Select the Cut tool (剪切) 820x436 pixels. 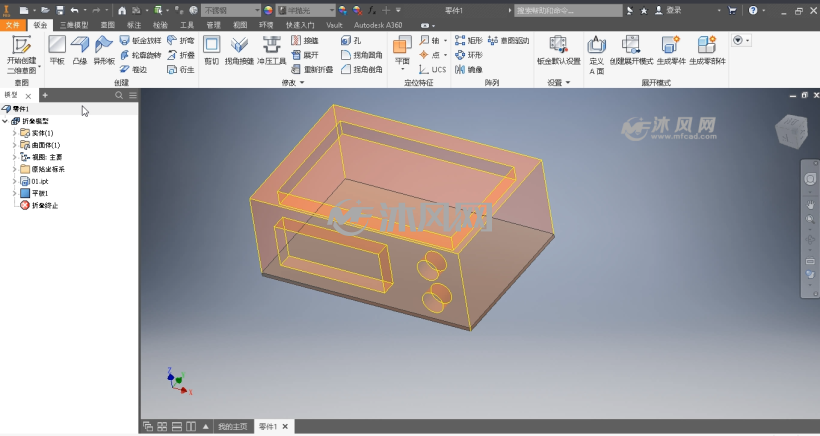[x=211, y=51]
